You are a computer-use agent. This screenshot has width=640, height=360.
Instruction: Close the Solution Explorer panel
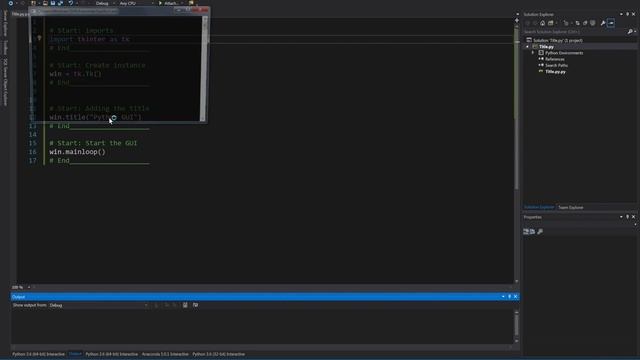tap(633, 14)
